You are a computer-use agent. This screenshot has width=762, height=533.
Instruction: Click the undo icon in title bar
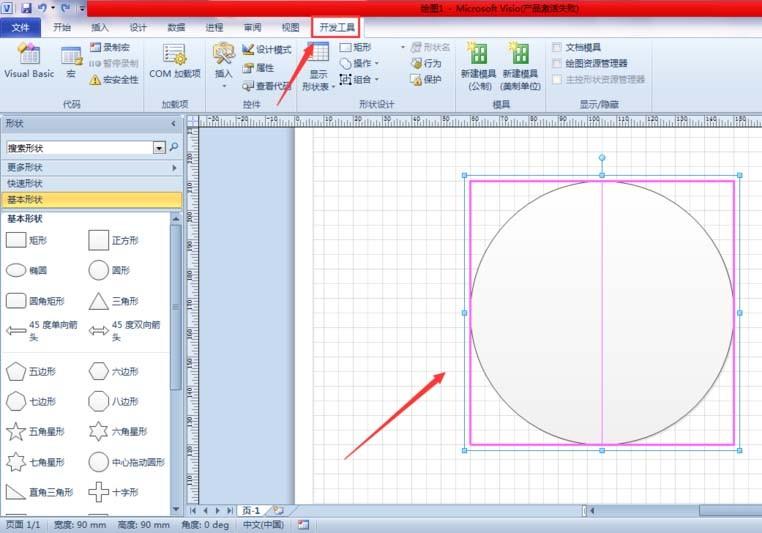(x=42, y=8)
